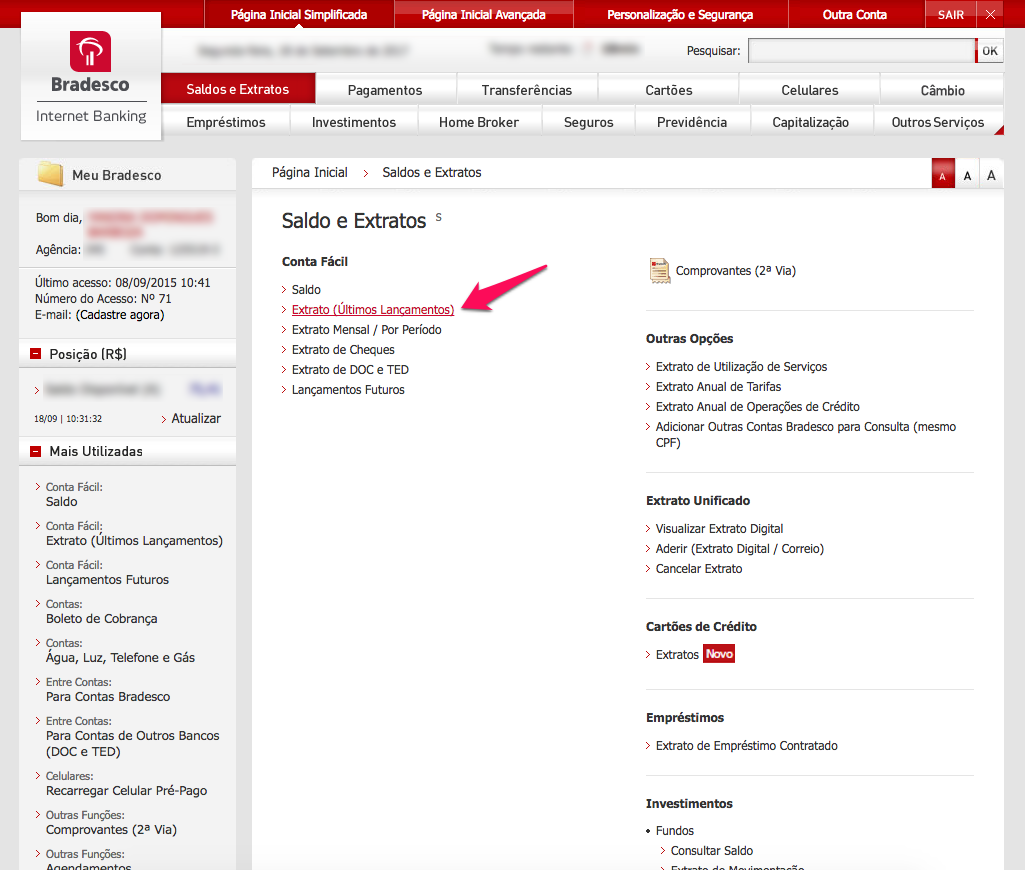Open the Saldos e Extratos menu
This screenshot has width=1025, height=870.
pyautogui.click(x=238, y=89)
